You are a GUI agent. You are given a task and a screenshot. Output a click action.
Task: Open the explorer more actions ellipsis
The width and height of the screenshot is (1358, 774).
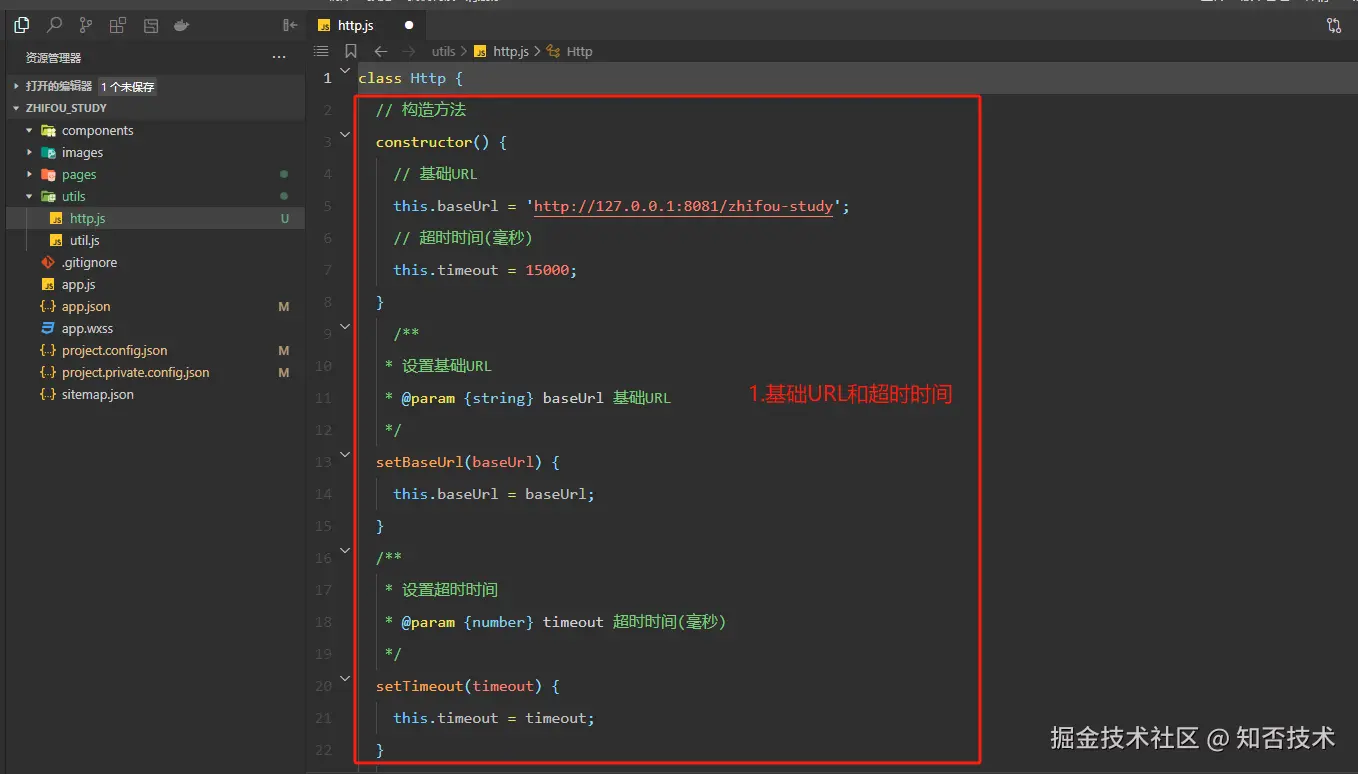(279, 58)
